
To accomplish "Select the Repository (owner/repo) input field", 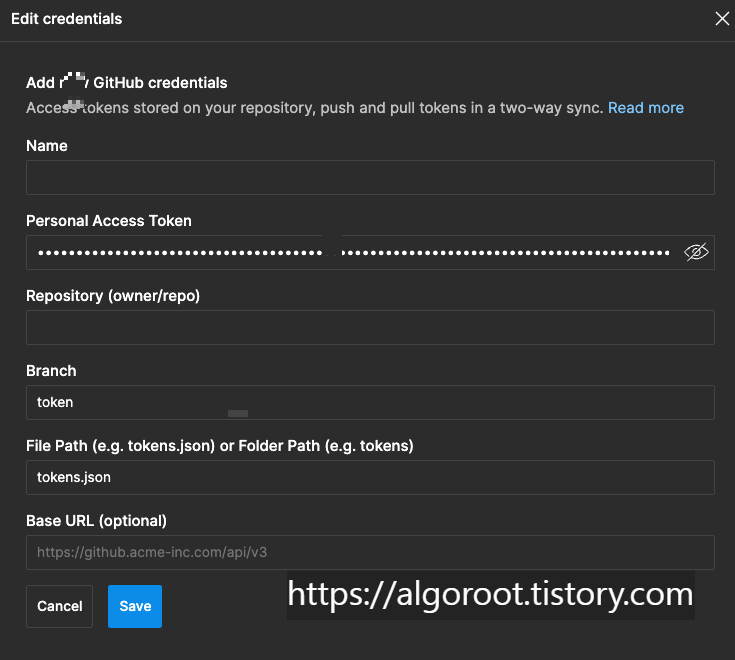I will tap(370, 327).
